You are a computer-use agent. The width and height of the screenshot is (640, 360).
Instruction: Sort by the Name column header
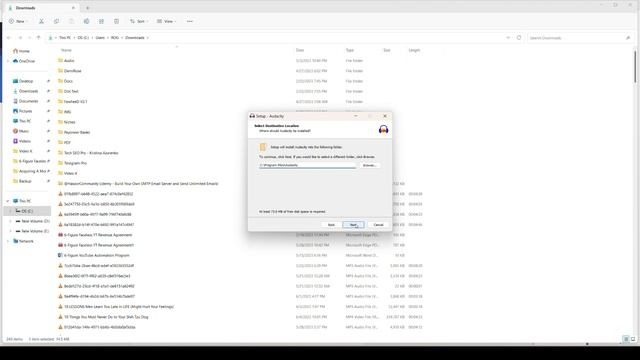(66, 50)
